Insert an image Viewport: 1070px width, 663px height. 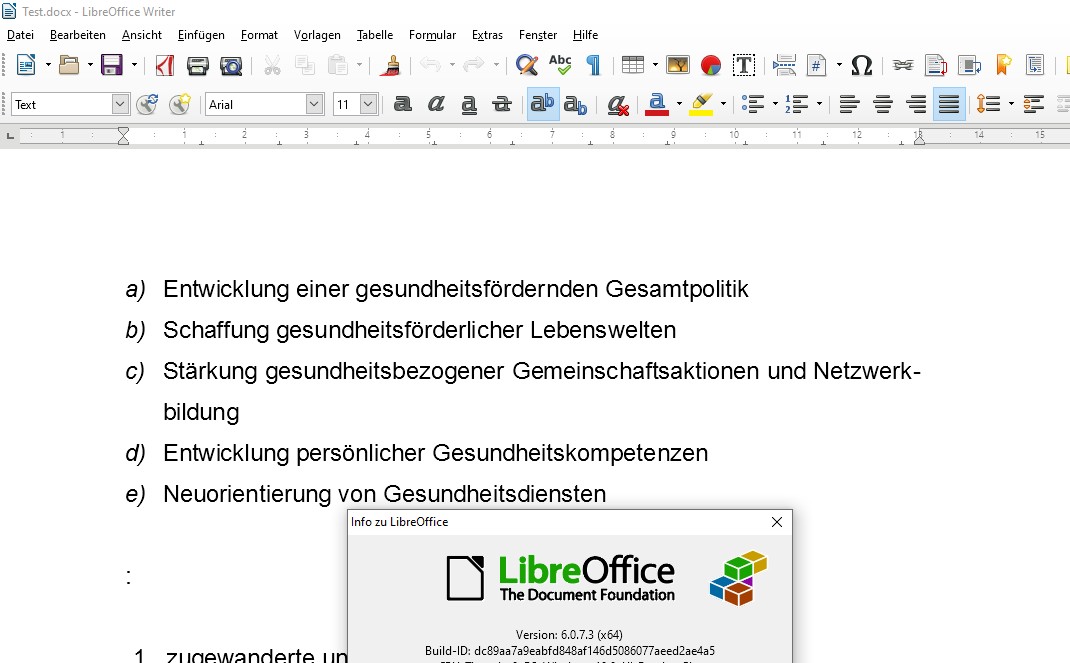point(678,65)
